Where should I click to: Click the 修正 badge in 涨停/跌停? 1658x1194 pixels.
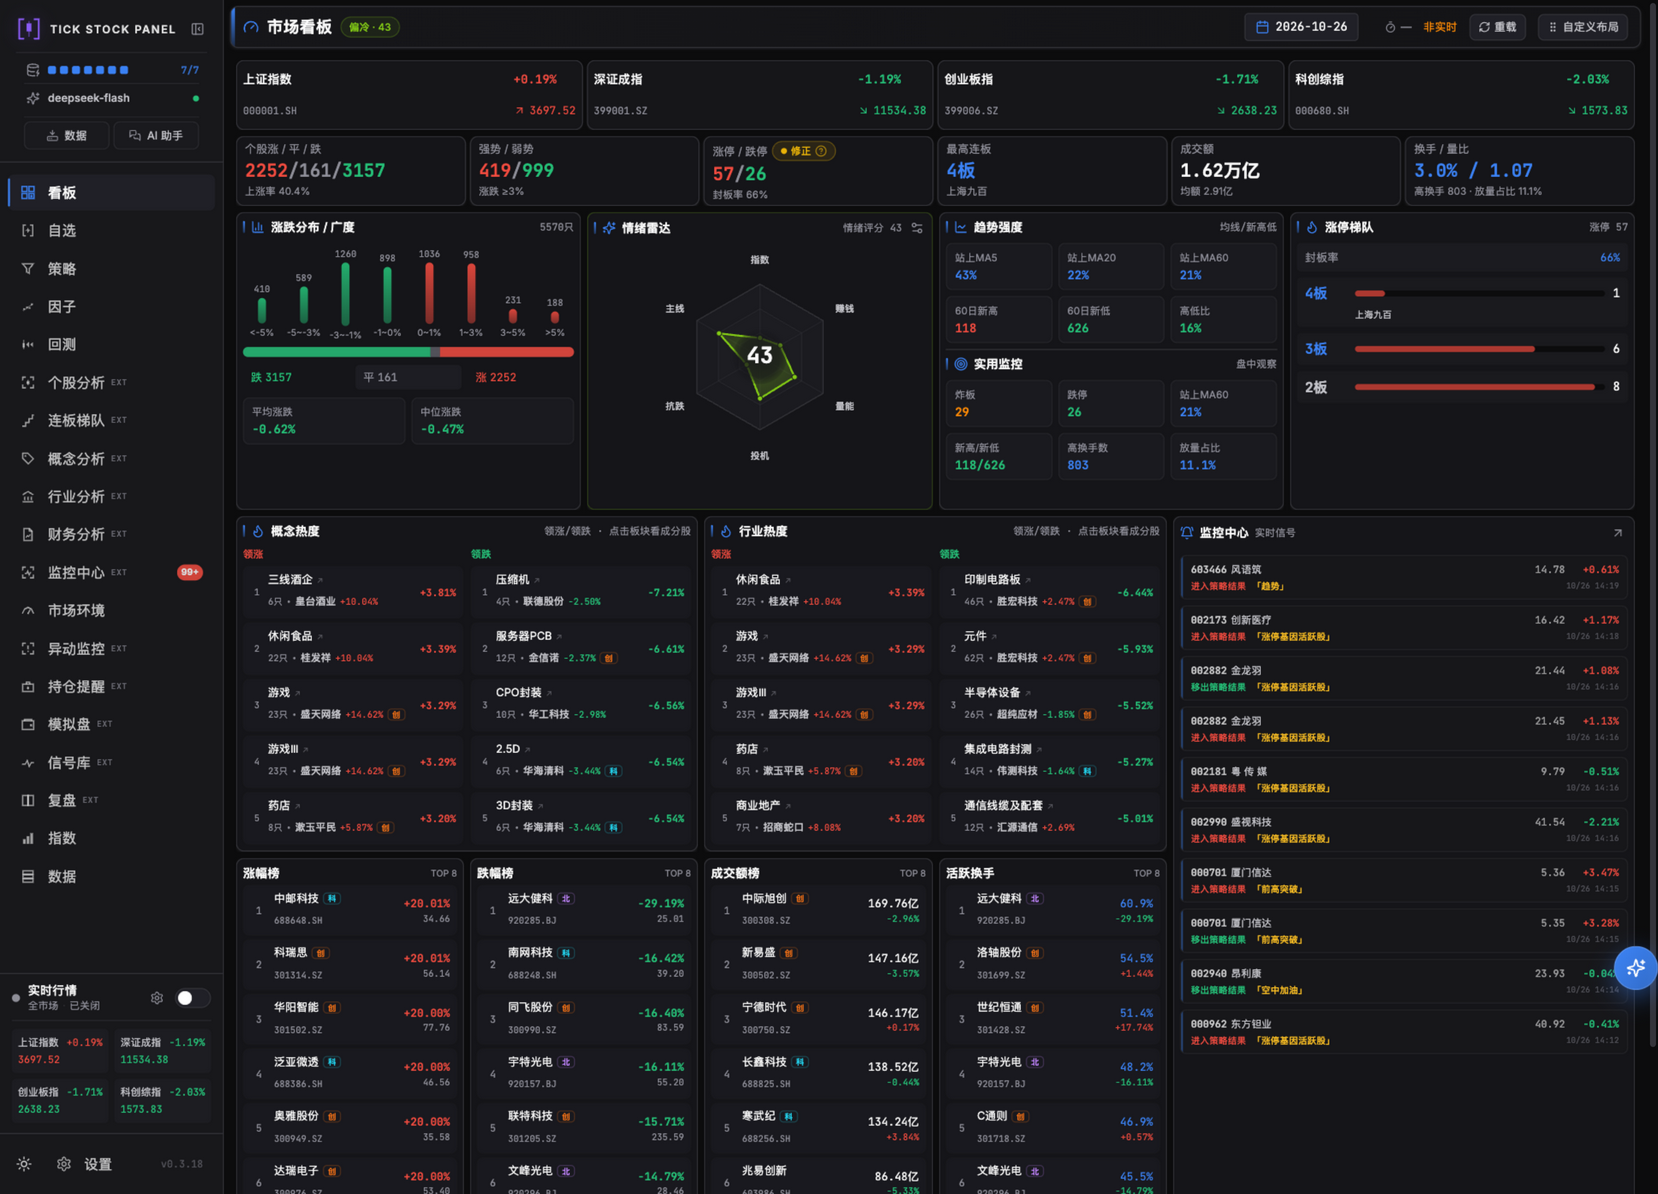coord(804,151)
